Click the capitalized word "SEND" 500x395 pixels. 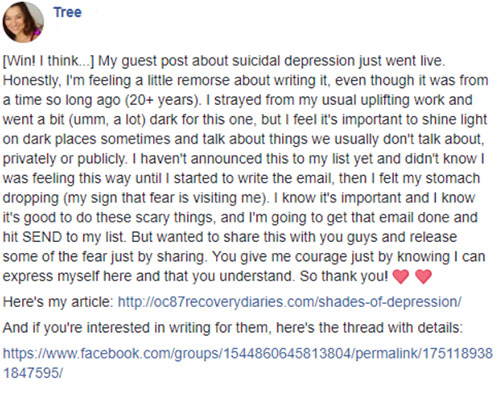pyautogui.click(x=42, y=237)
